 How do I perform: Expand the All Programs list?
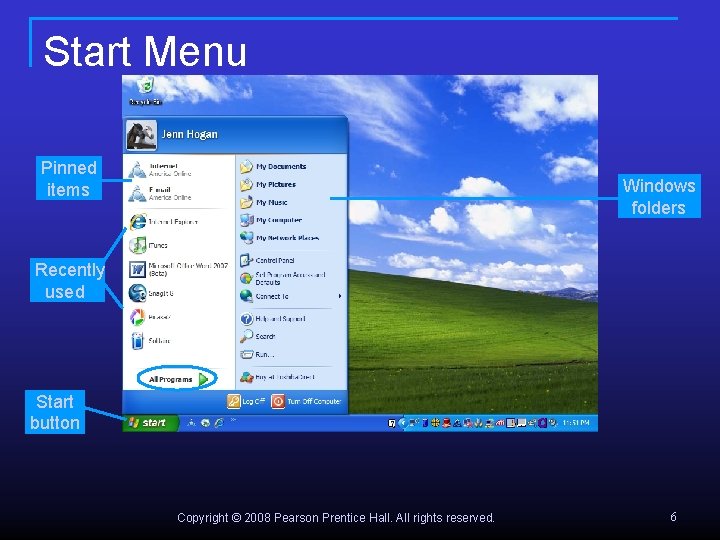coord(178,379)
